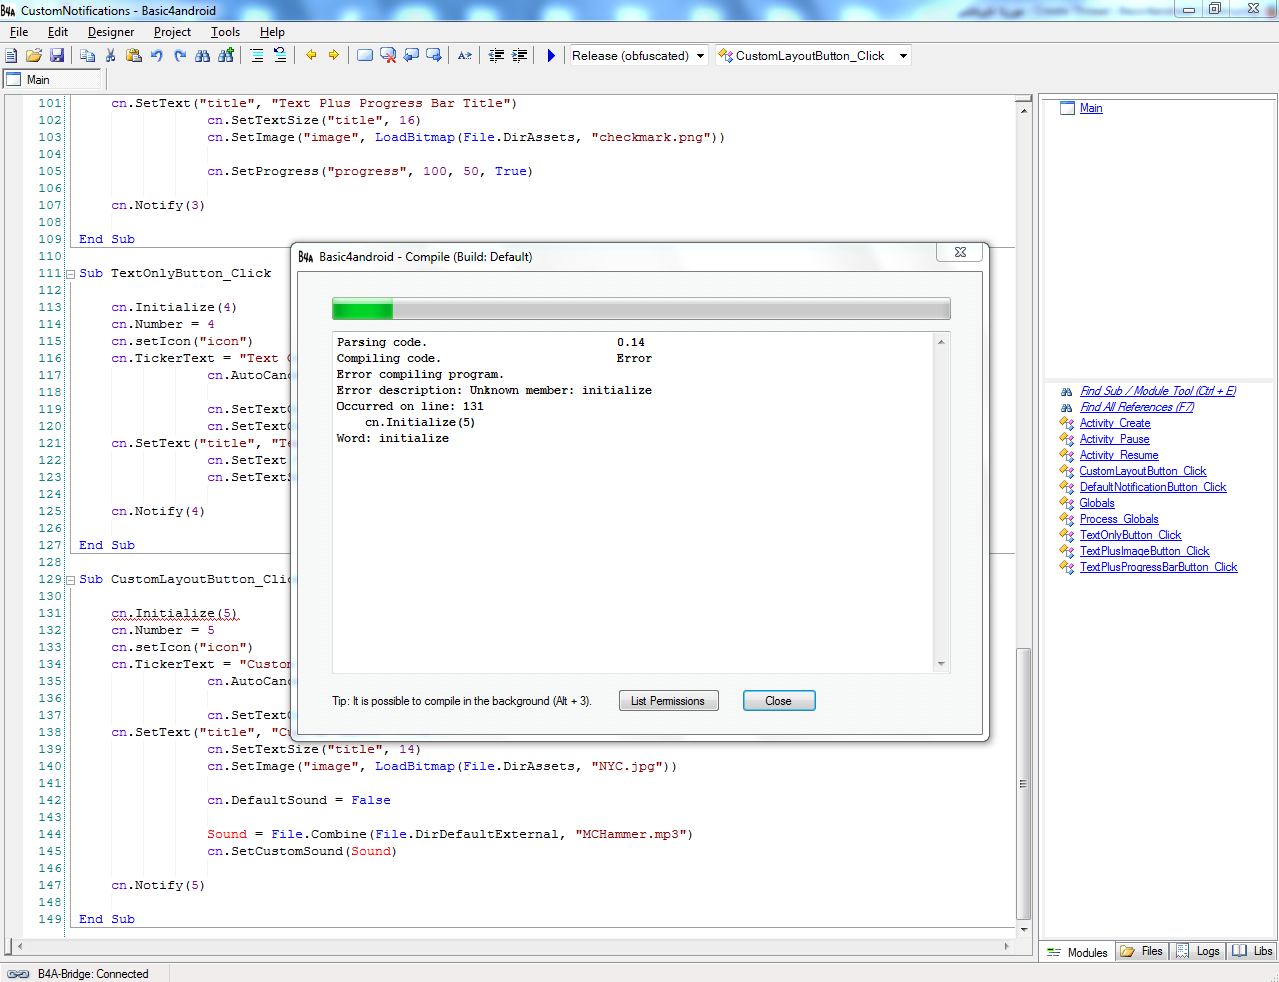Click the Cut scissors icon
Image resolution: width=1279 pixels, height=982 pixels.
pyautogui.click(x=111, y=56)
